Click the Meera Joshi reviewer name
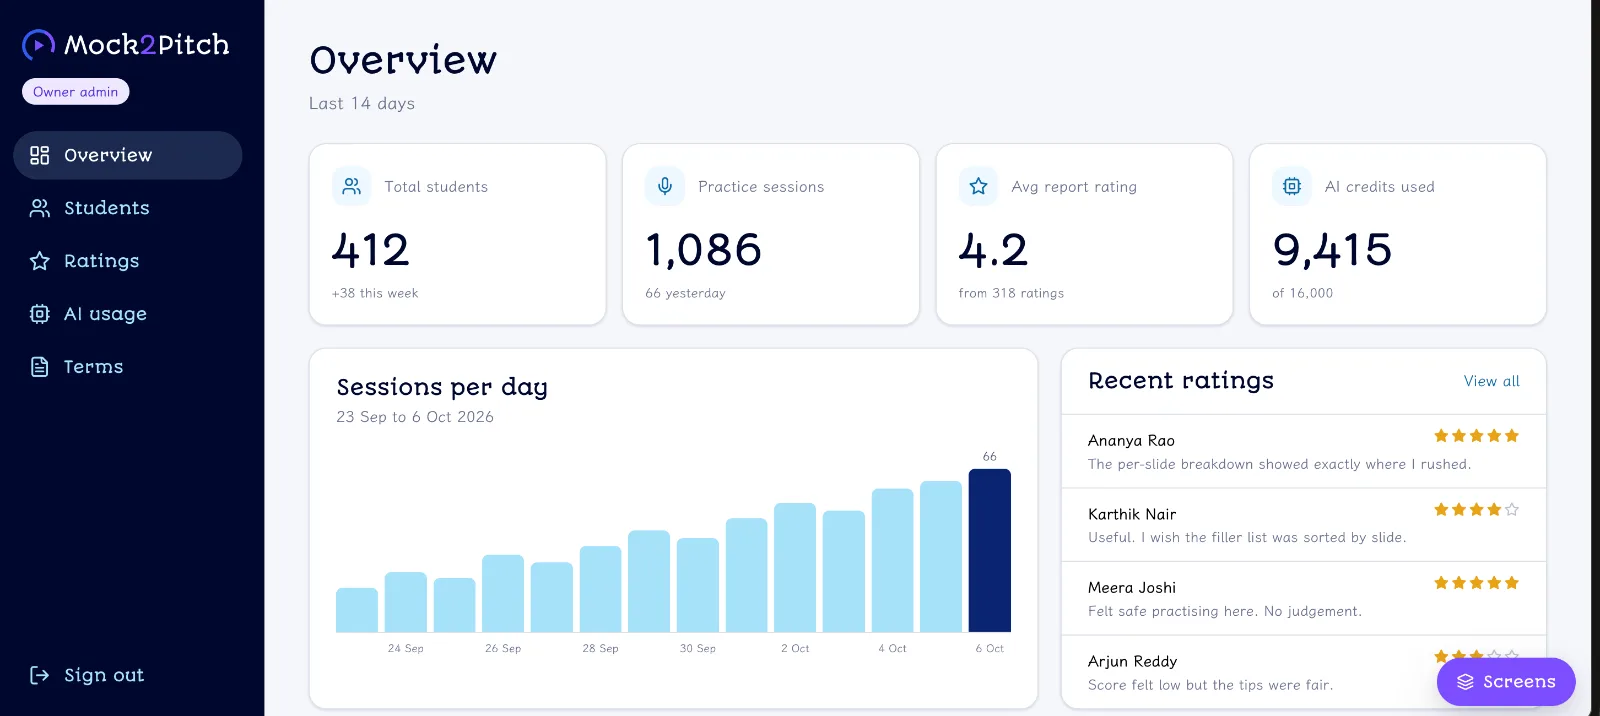1600x716 pixels. [1132, 588]
